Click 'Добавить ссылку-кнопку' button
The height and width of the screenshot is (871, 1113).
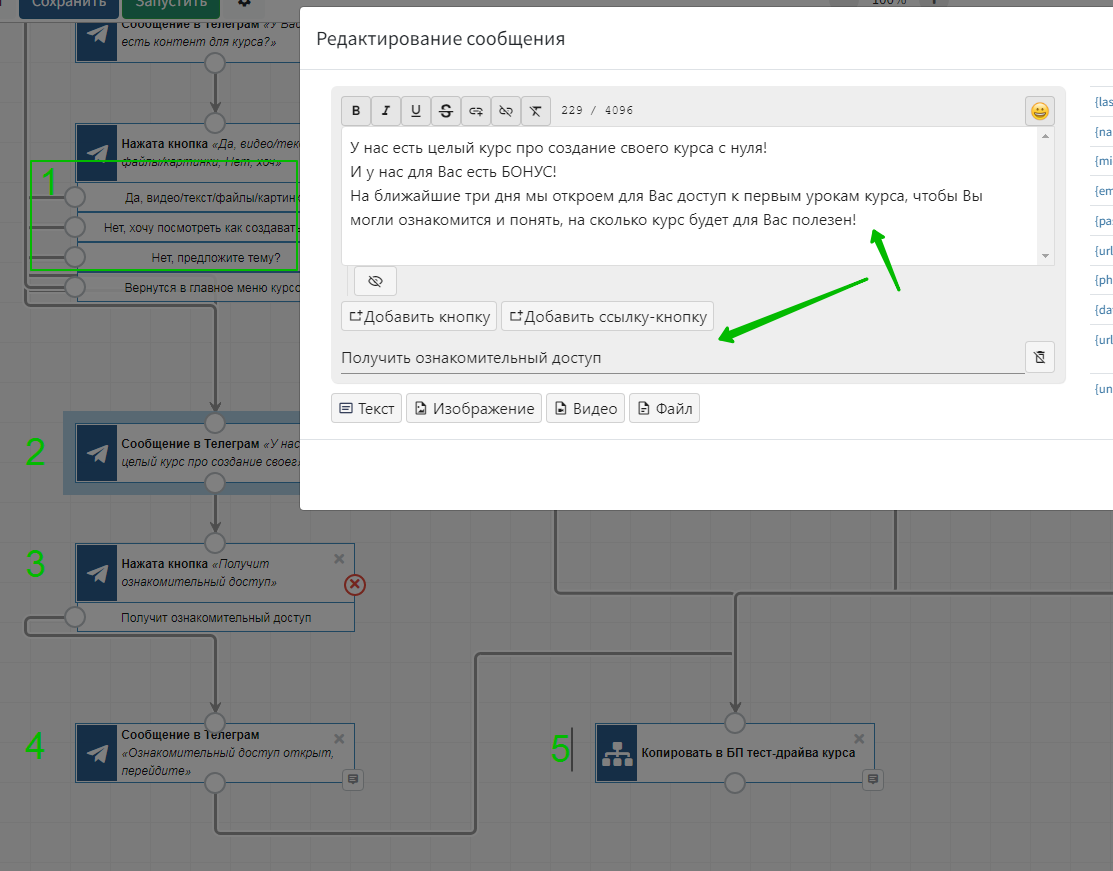point(607,317)
